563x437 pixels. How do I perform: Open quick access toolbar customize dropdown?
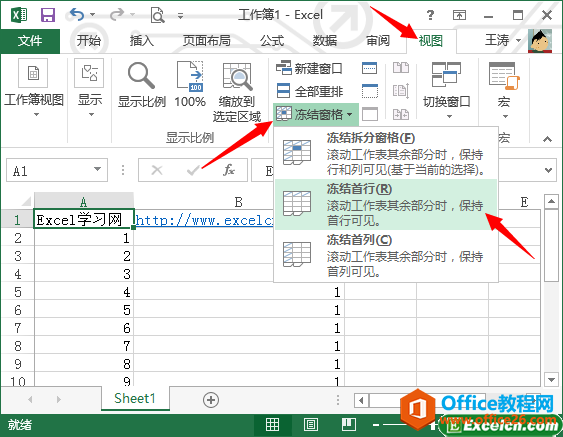click(181, 15)
